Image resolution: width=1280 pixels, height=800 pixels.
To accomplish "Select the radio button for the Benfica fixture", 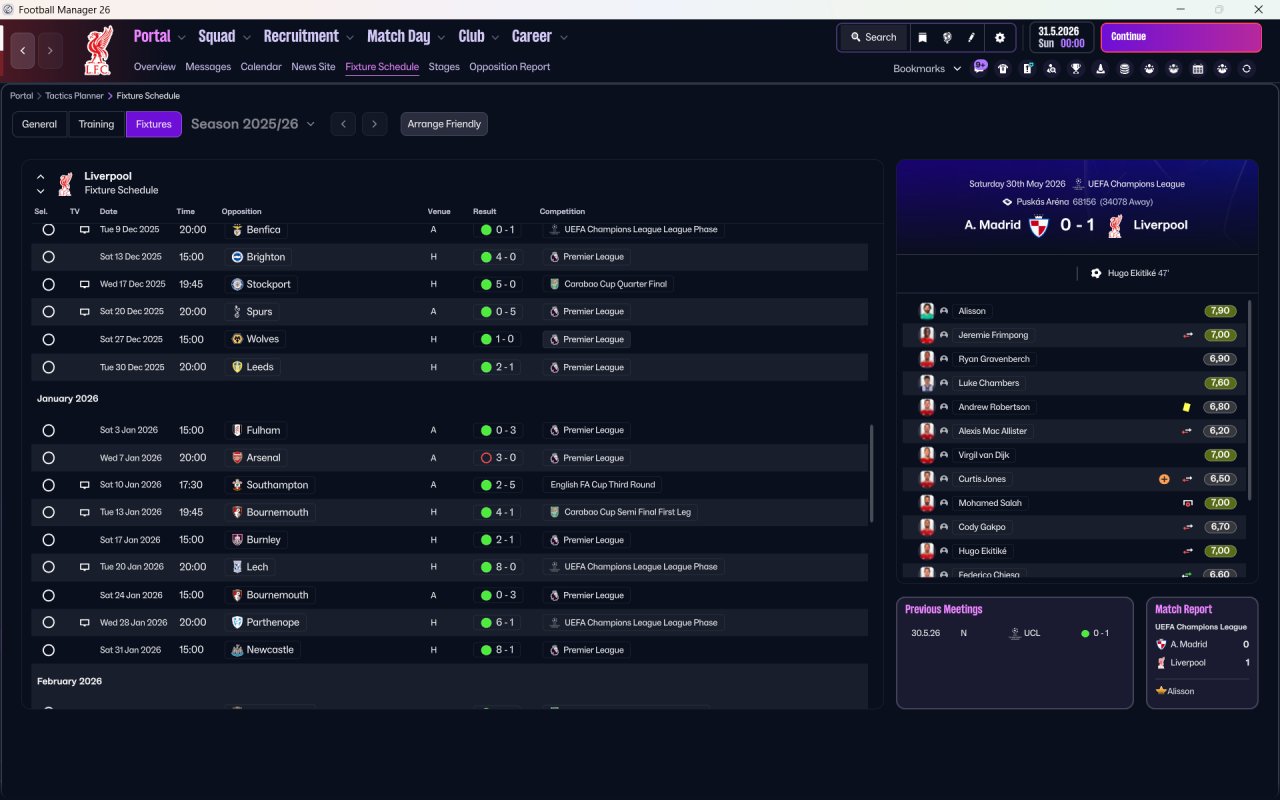I will tap(48, 230).
